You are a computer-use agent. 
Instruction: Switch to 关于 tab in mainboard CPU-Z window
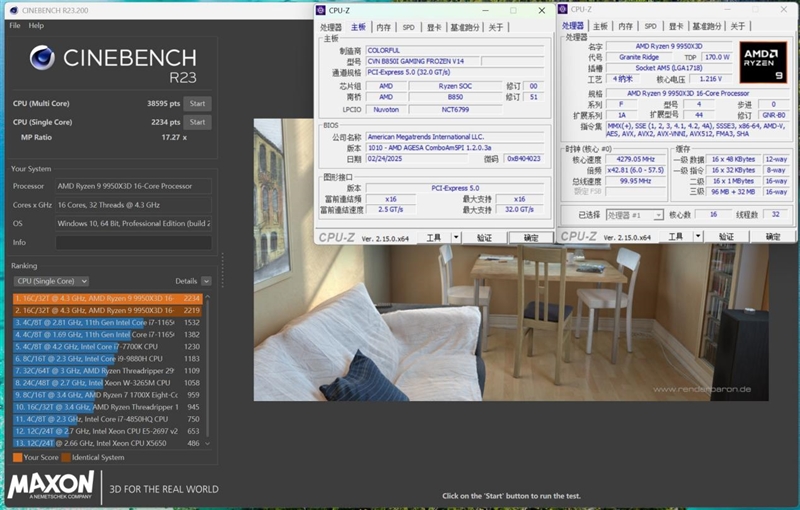click(496, 28)
